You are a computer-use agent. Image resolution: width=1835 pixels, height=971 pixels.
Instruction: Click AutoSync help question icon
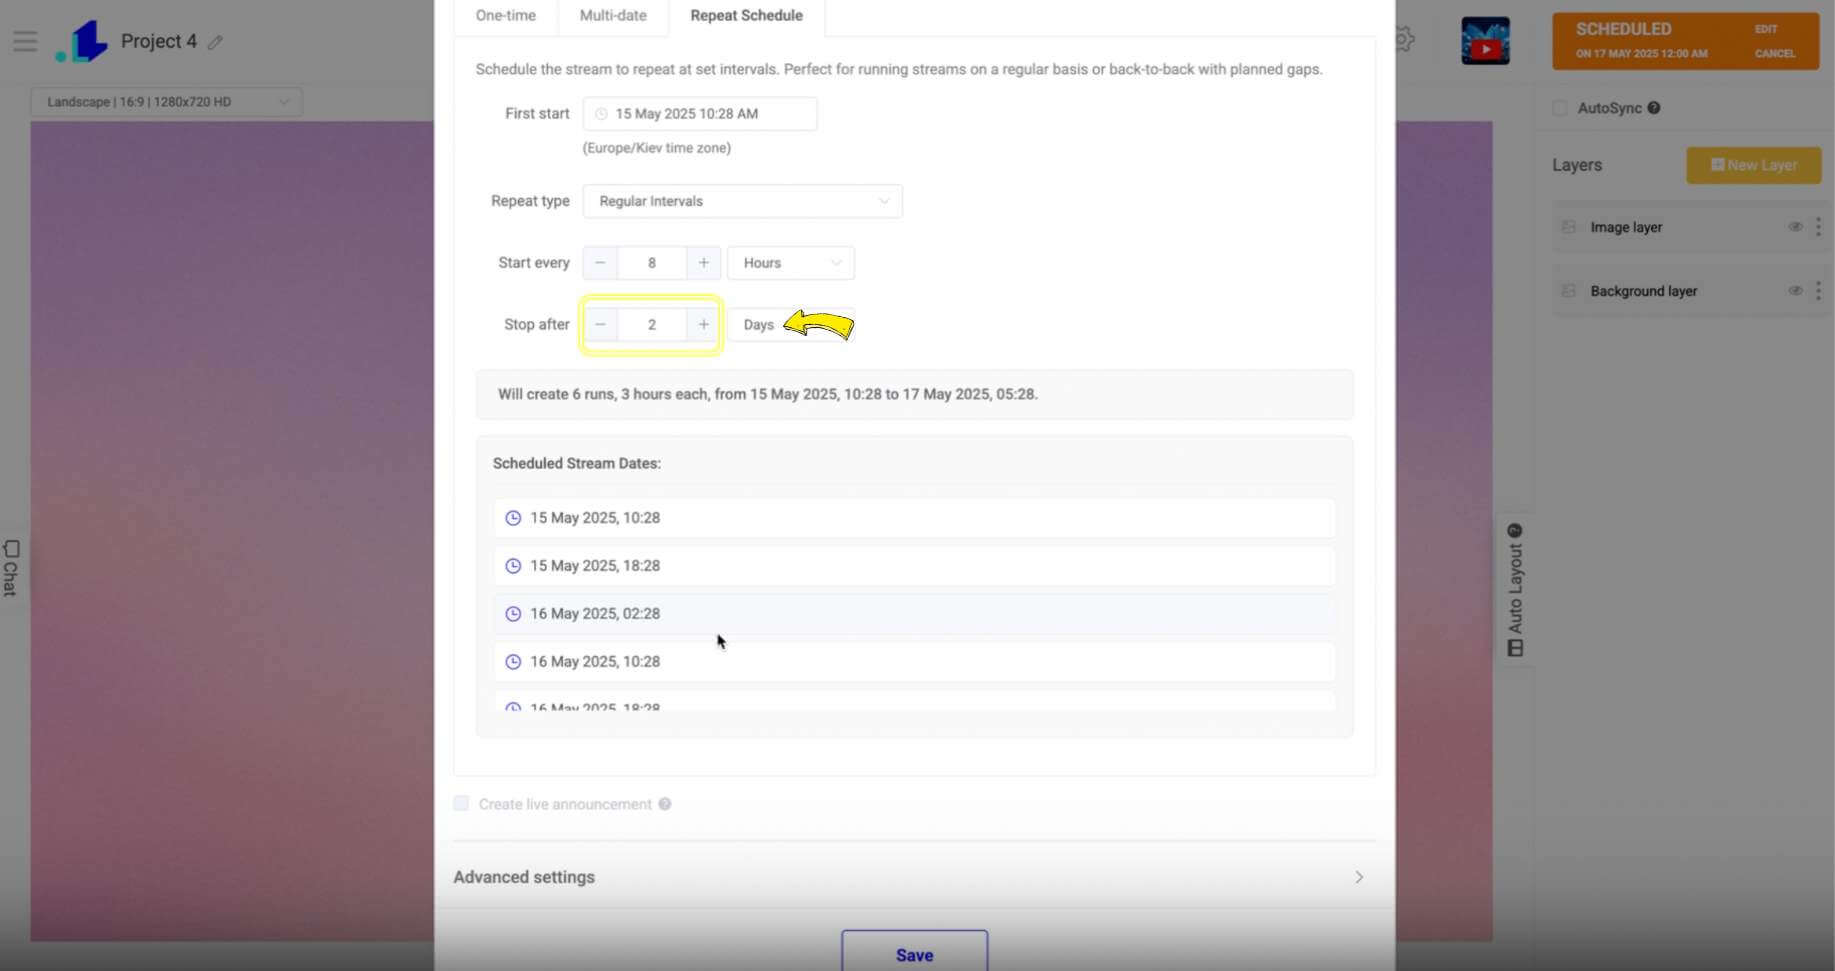[1654, 108]
